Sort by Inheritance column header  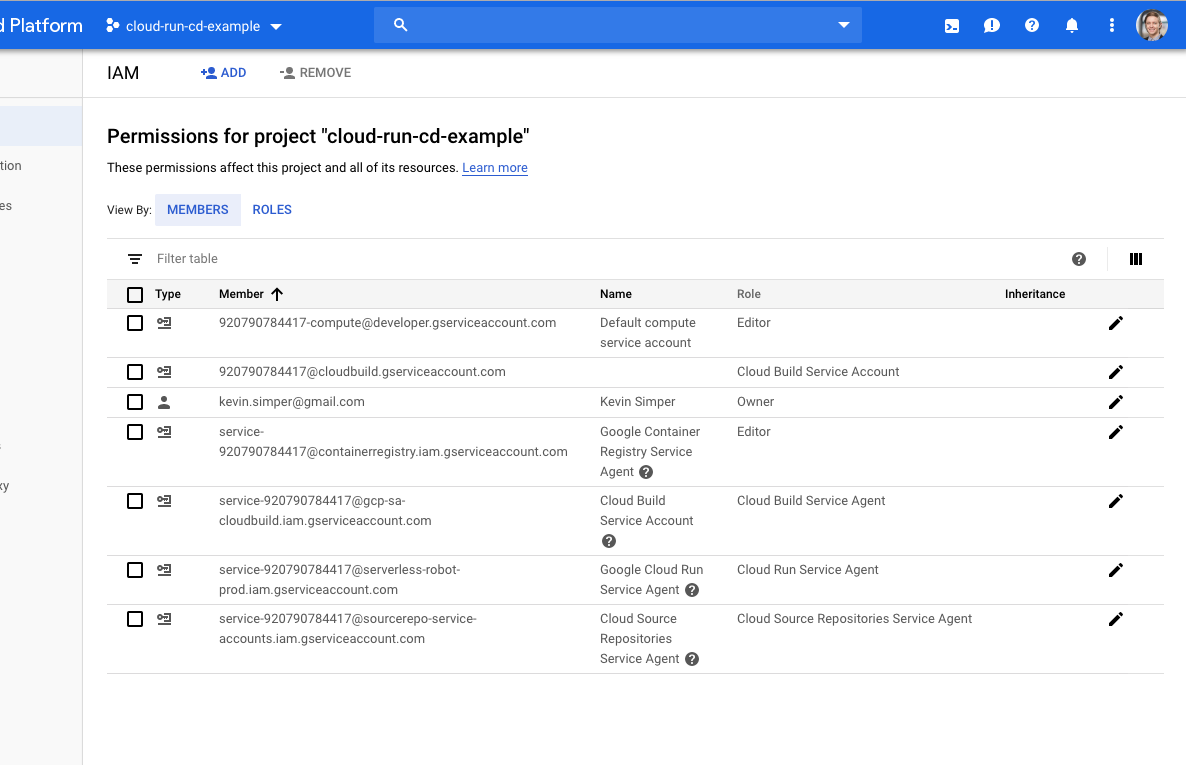1035,294
